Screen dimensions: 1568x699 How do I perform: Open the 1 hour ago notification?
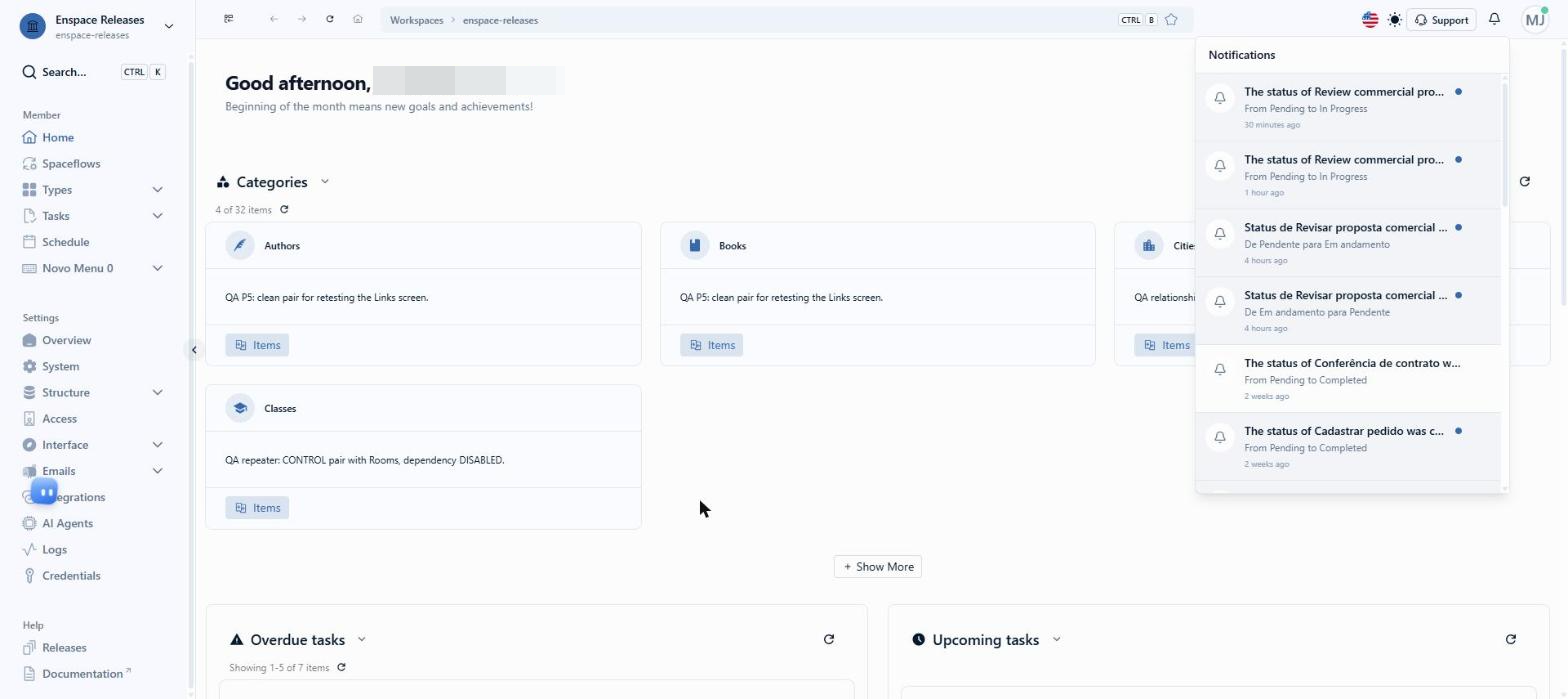point(1348,175)
